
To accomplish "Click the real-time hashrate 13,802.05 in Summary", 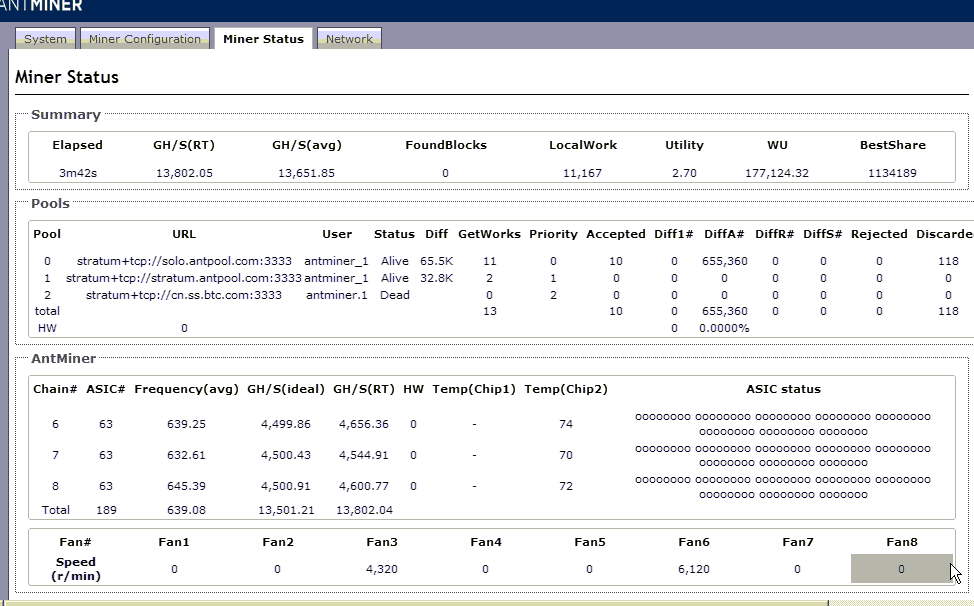I will 184,173.
